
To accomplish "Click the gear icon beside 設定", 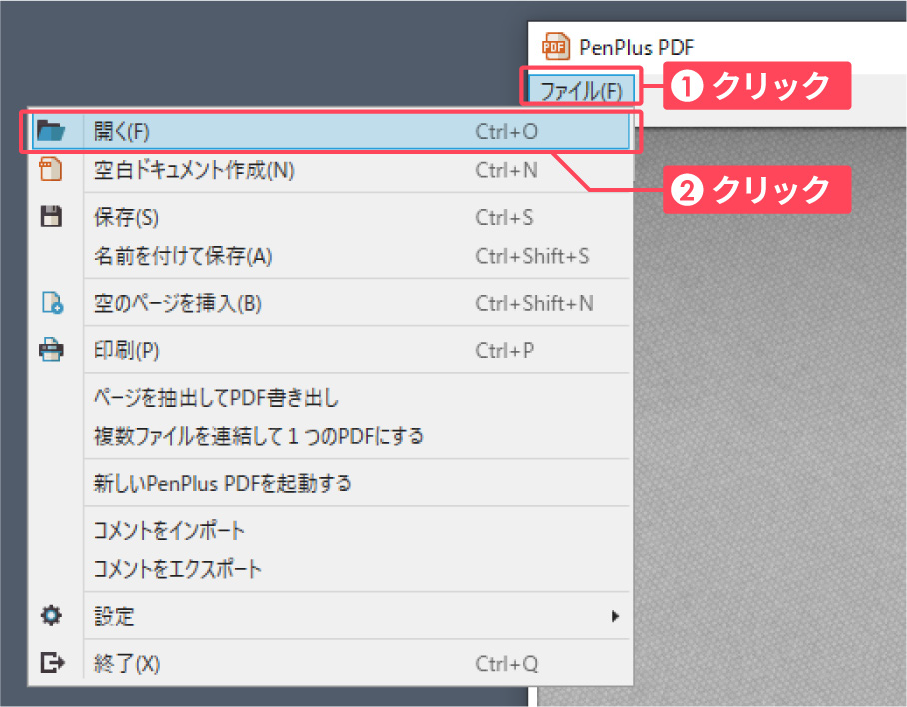I will (50, 616).
